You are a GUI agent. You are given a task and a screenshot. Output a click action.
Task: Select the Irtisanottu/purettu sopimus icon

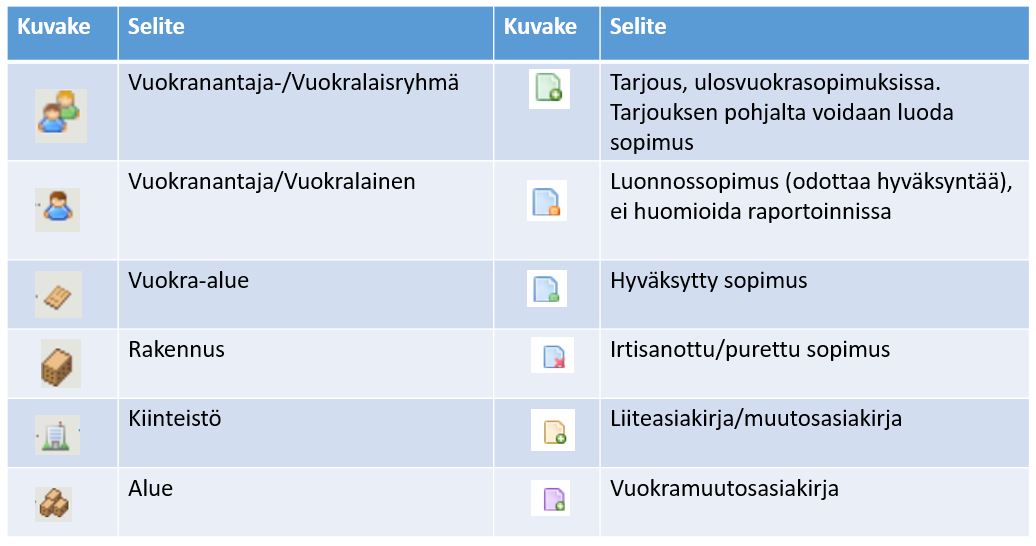(551, 355)
